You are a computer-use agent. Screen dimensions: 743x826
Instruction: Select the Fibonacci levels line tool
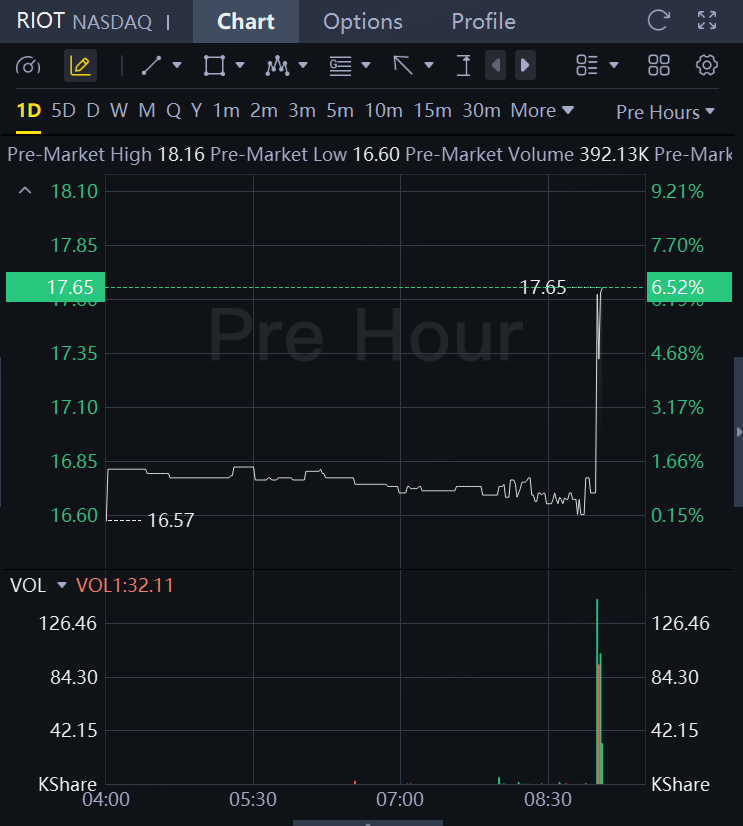[x=340, y=66]
